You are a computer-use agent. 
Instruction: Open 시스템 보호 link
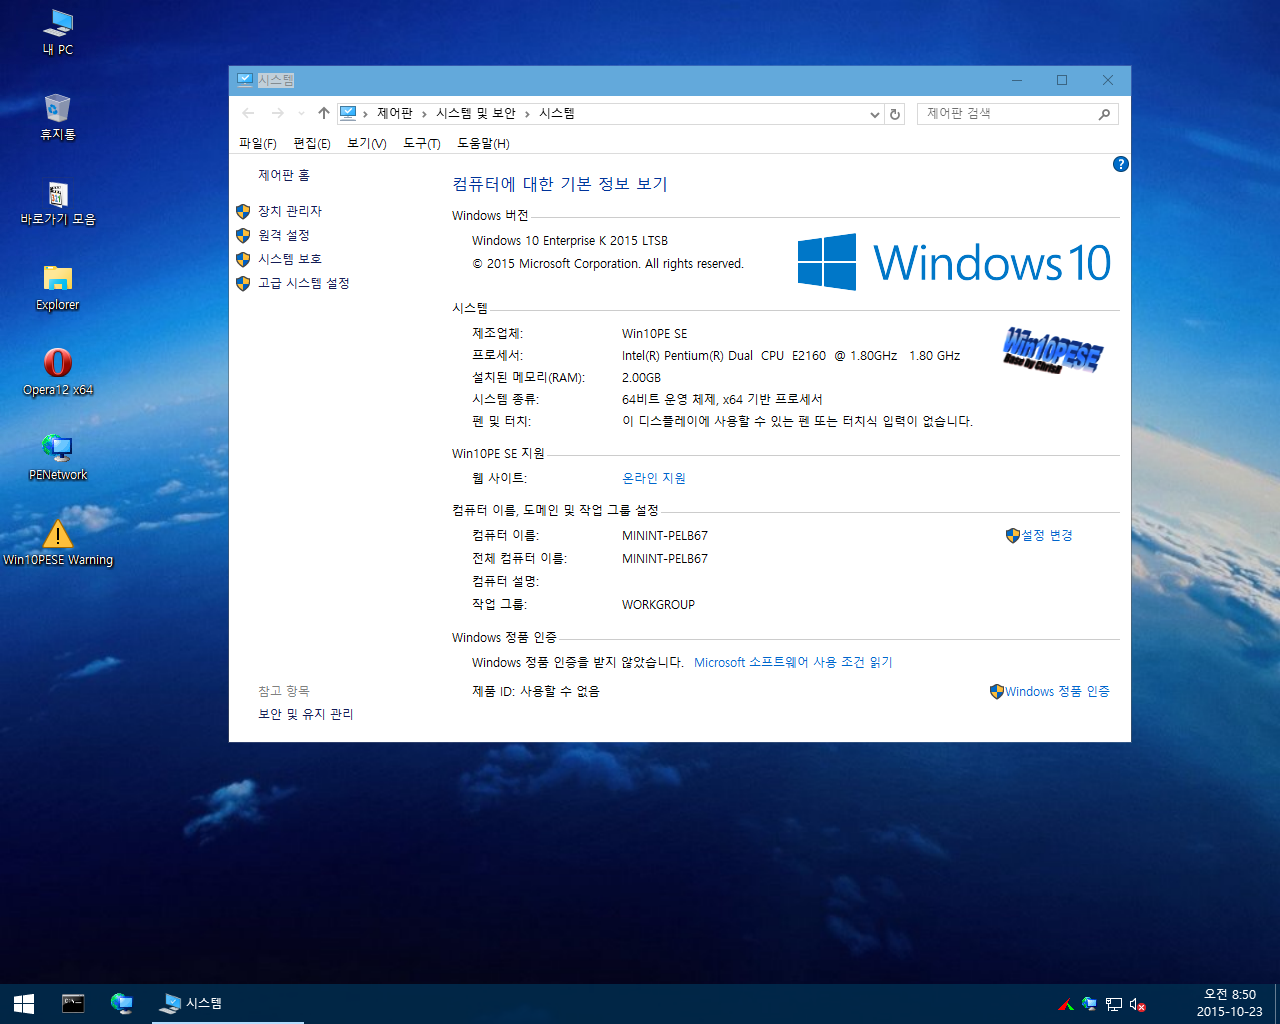[x=290, y=259]
